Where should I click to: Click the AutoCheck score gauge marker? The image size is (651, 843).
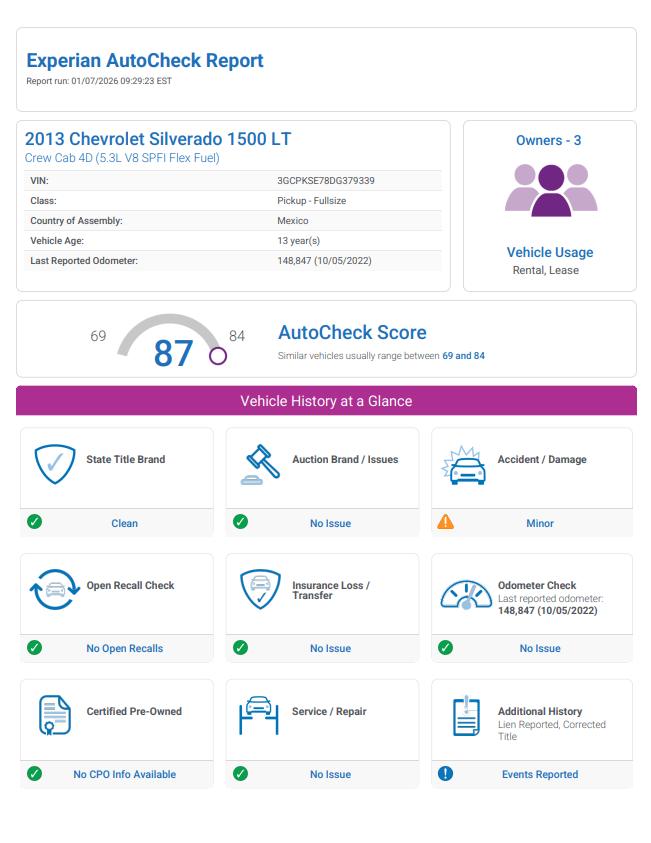click(x=218, y=356)
